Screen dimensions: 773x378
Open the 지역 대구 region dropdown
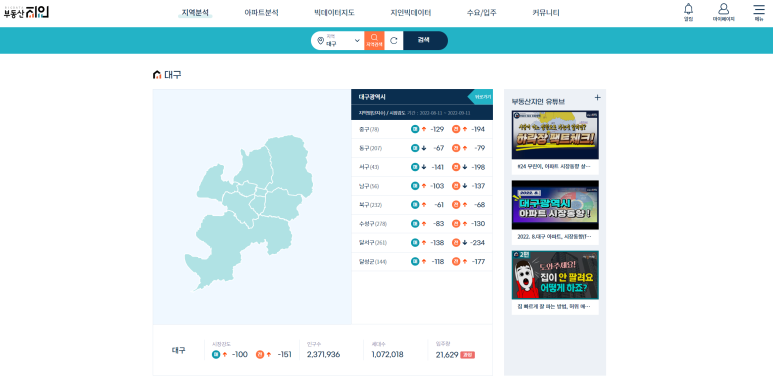pos(338,40)
